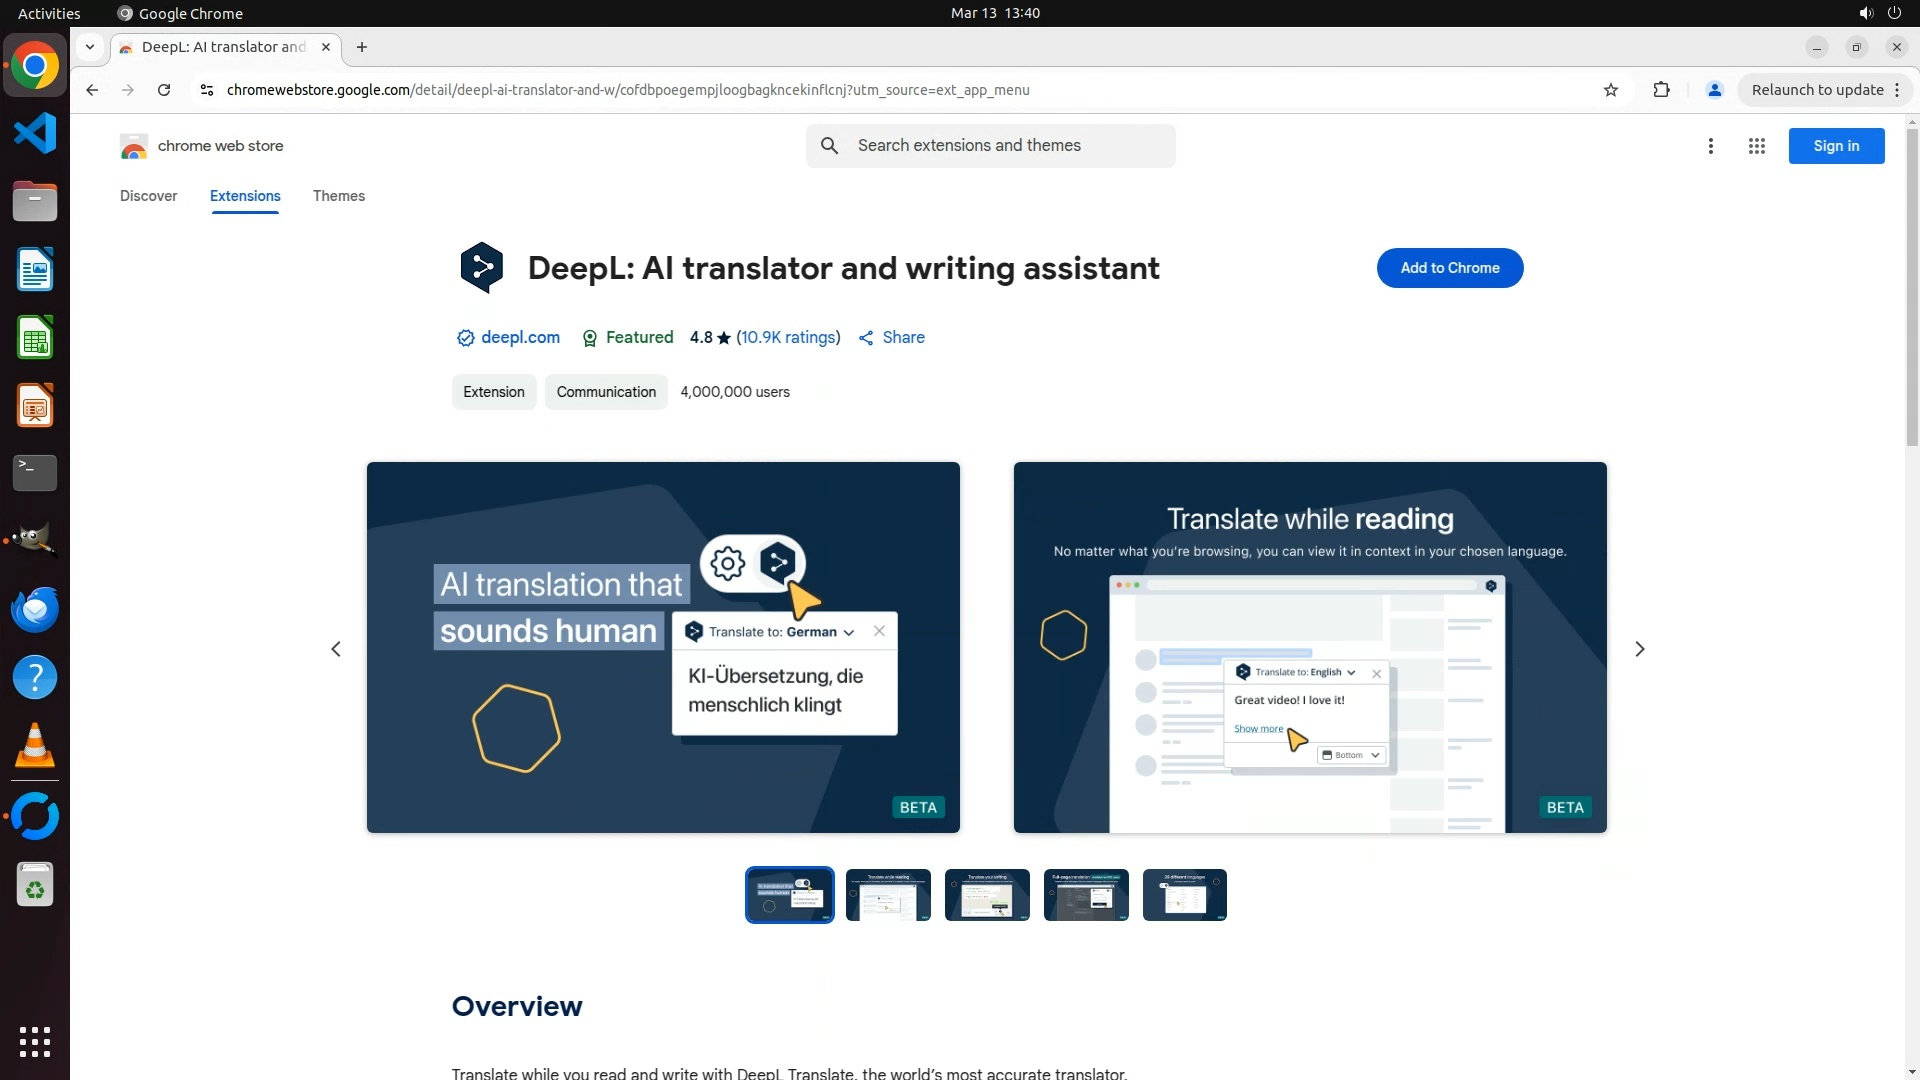1920x1080 pixels.
Task: Switch to the Discover tab
Action: pyautogui.click(x=148, y=196)
